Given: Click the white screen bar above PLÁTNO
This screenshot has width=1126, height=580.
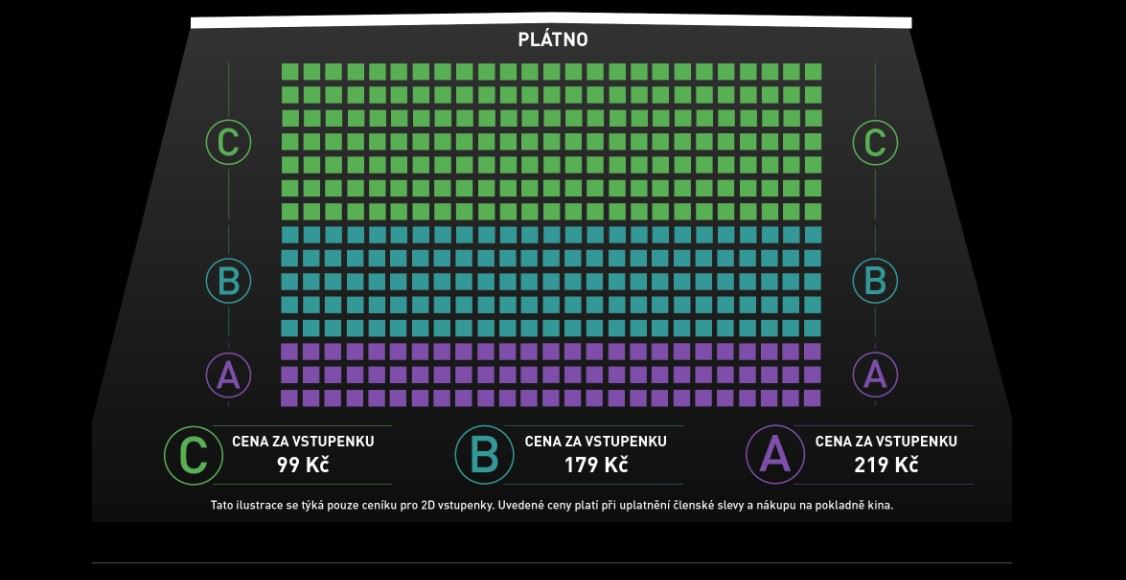Looking at the screenshot, I should point(551,21).
